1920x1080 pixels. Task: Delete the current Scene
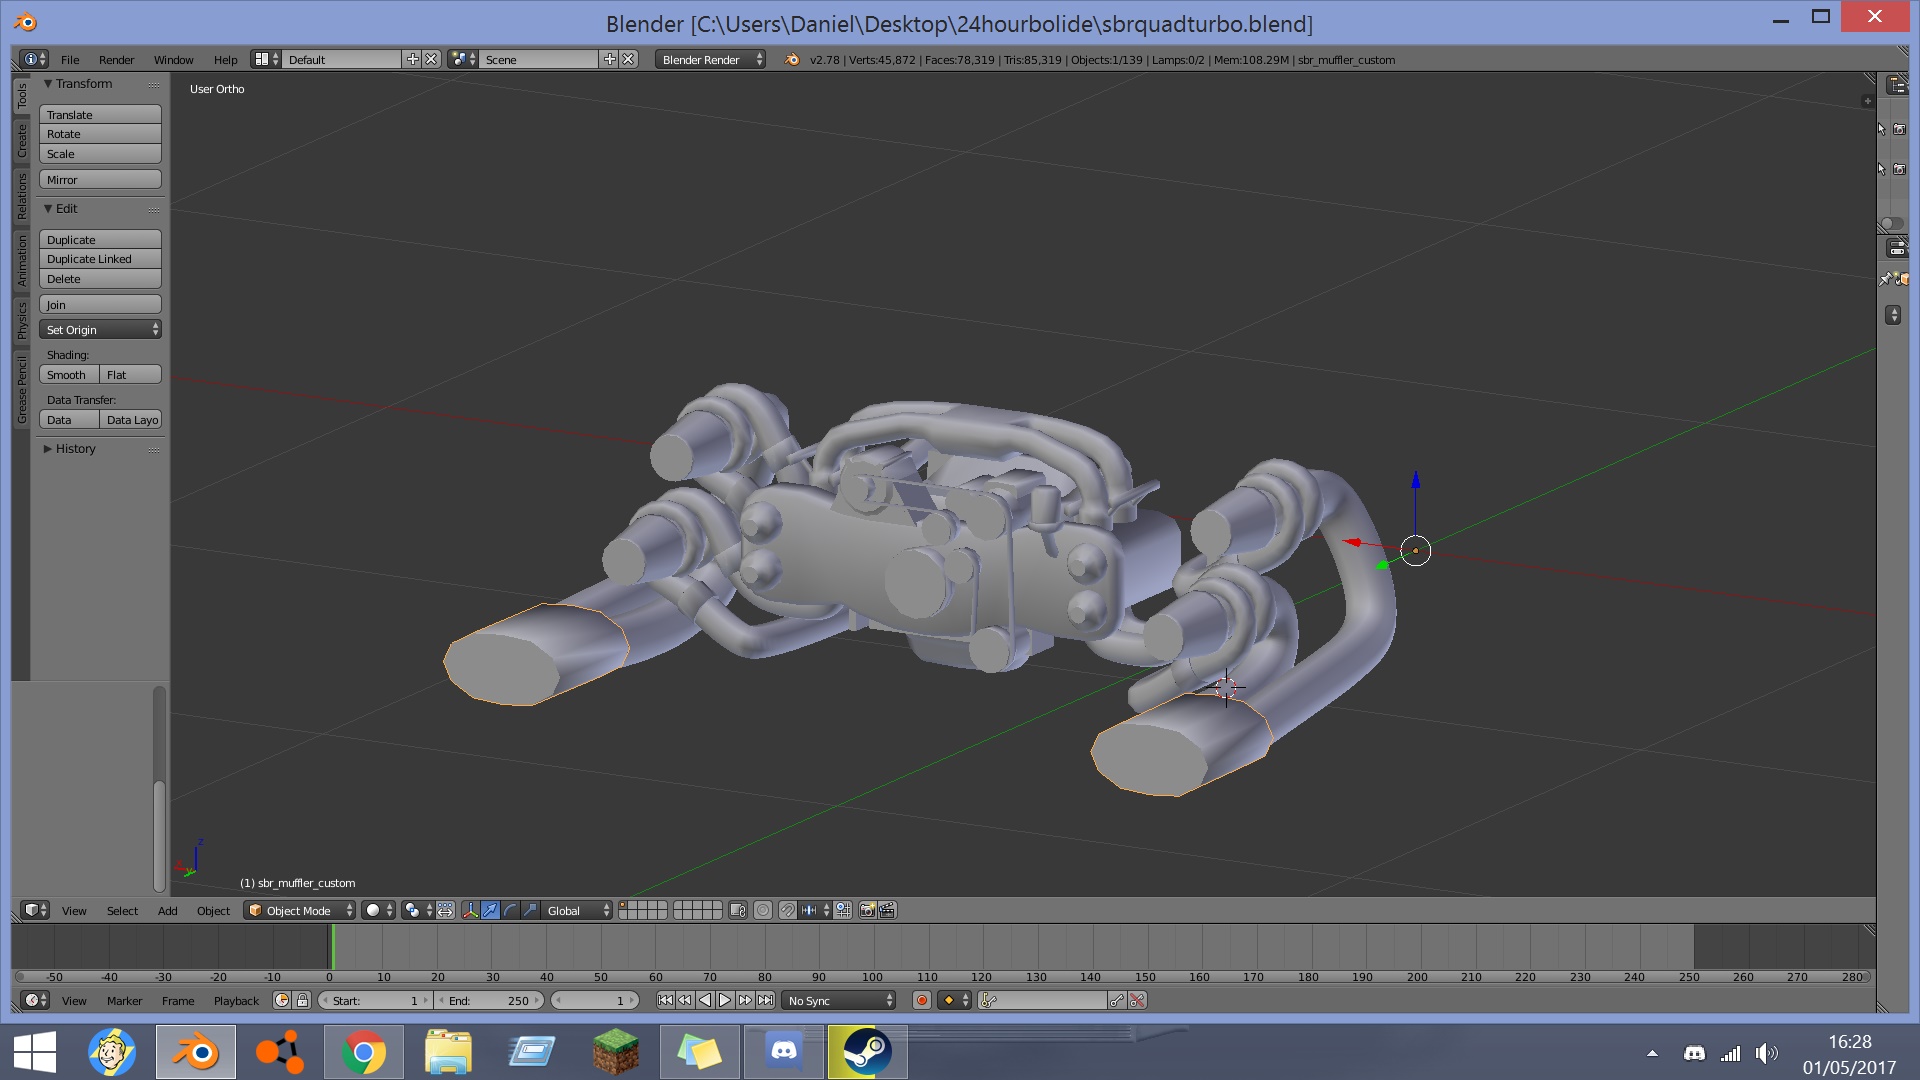pos(628,59)
